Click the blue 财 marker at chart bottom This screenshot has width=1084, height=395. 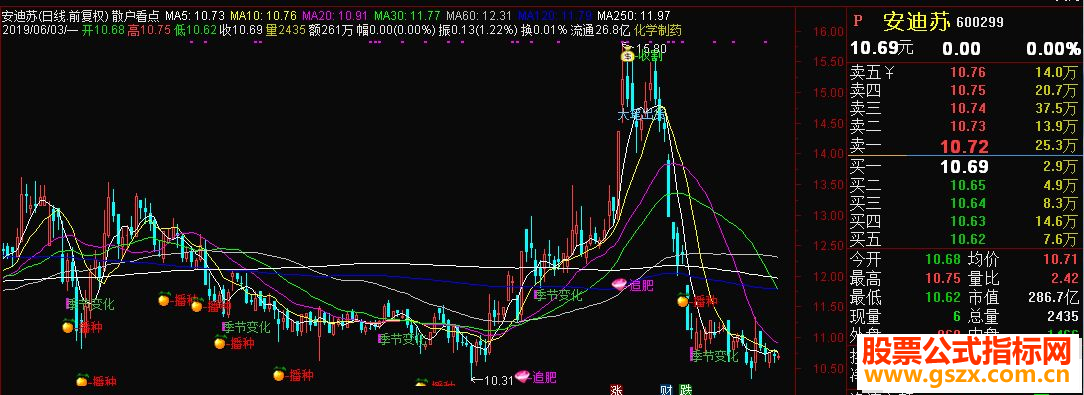(x=666, y=390)
